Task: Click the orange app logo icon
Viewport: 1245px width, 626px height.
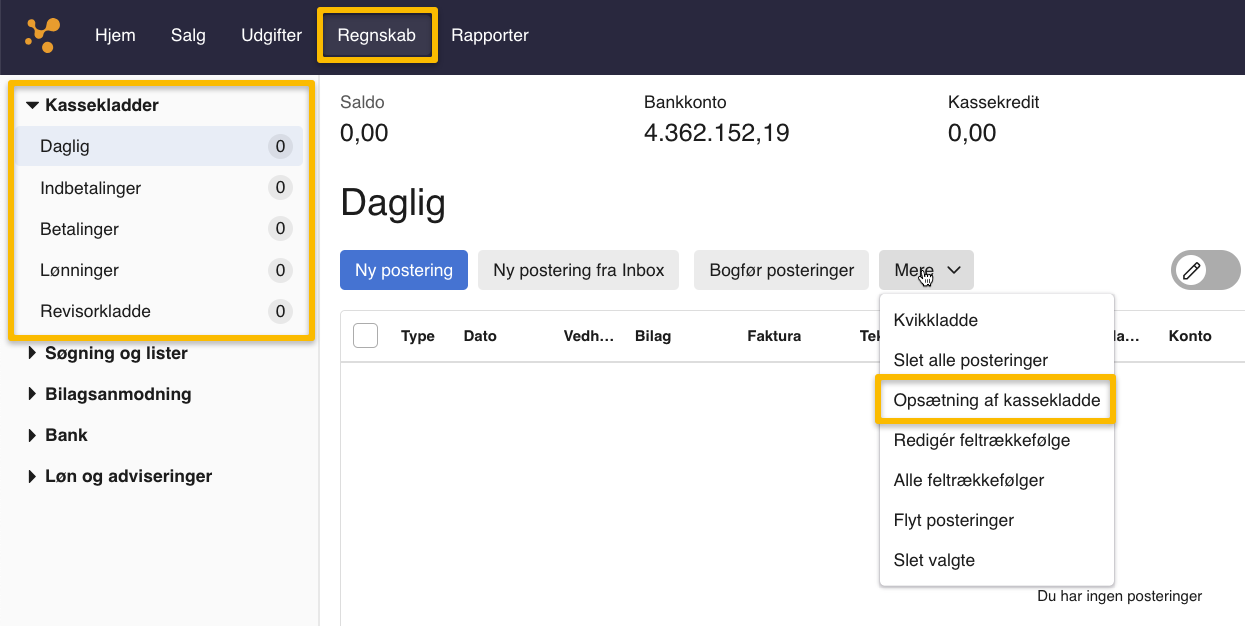Action: 42,35
